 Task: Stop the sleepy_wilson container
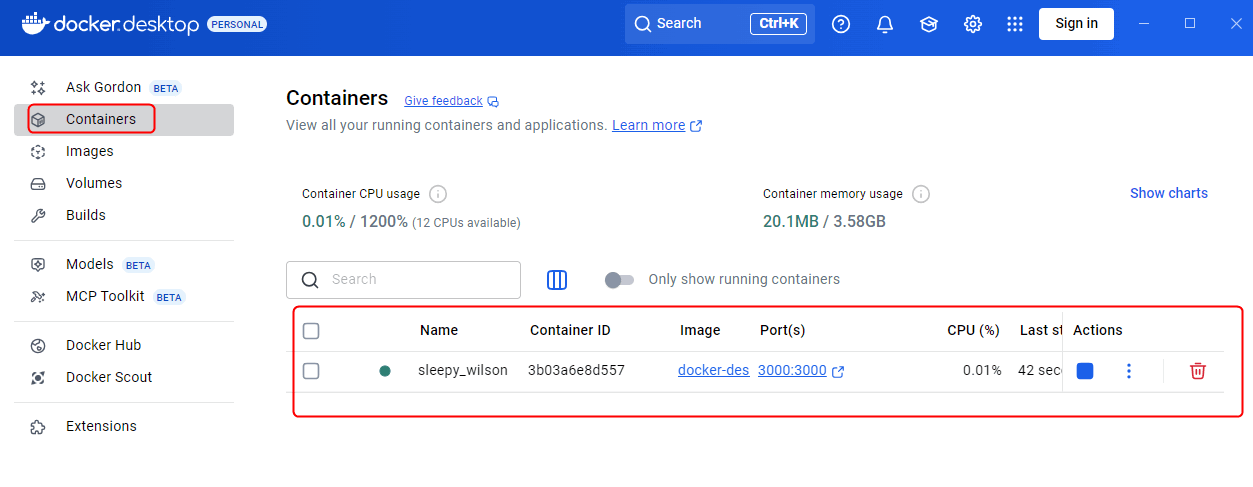point(1085,371)
